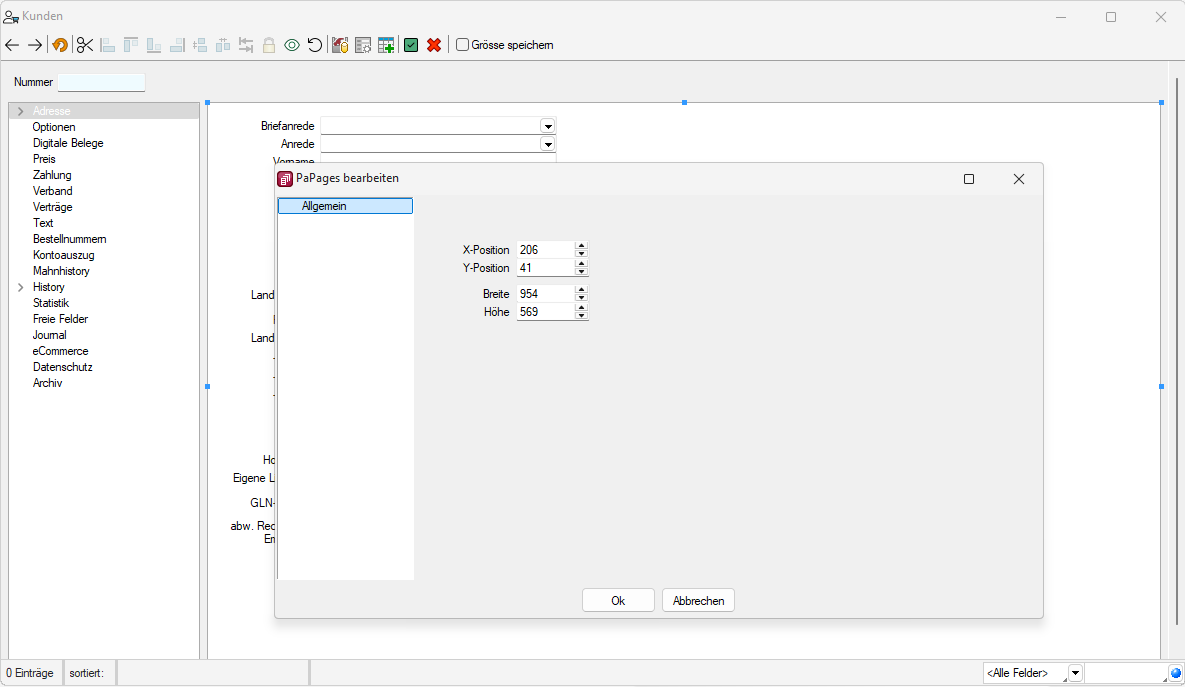Select Zahlung in the left sidebar
Screen dimensions: 1185x687
coord(52,175)
